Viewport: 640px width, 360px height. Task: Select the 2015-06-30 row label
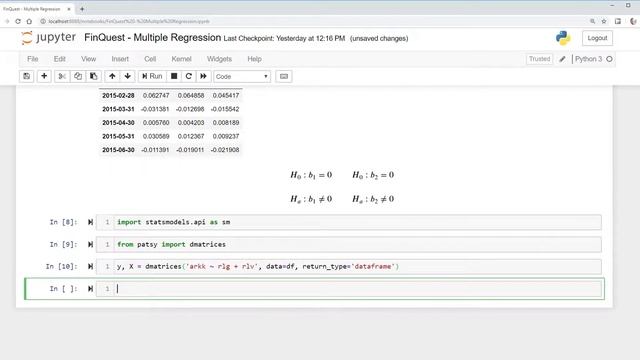click(x=118, y=150)
